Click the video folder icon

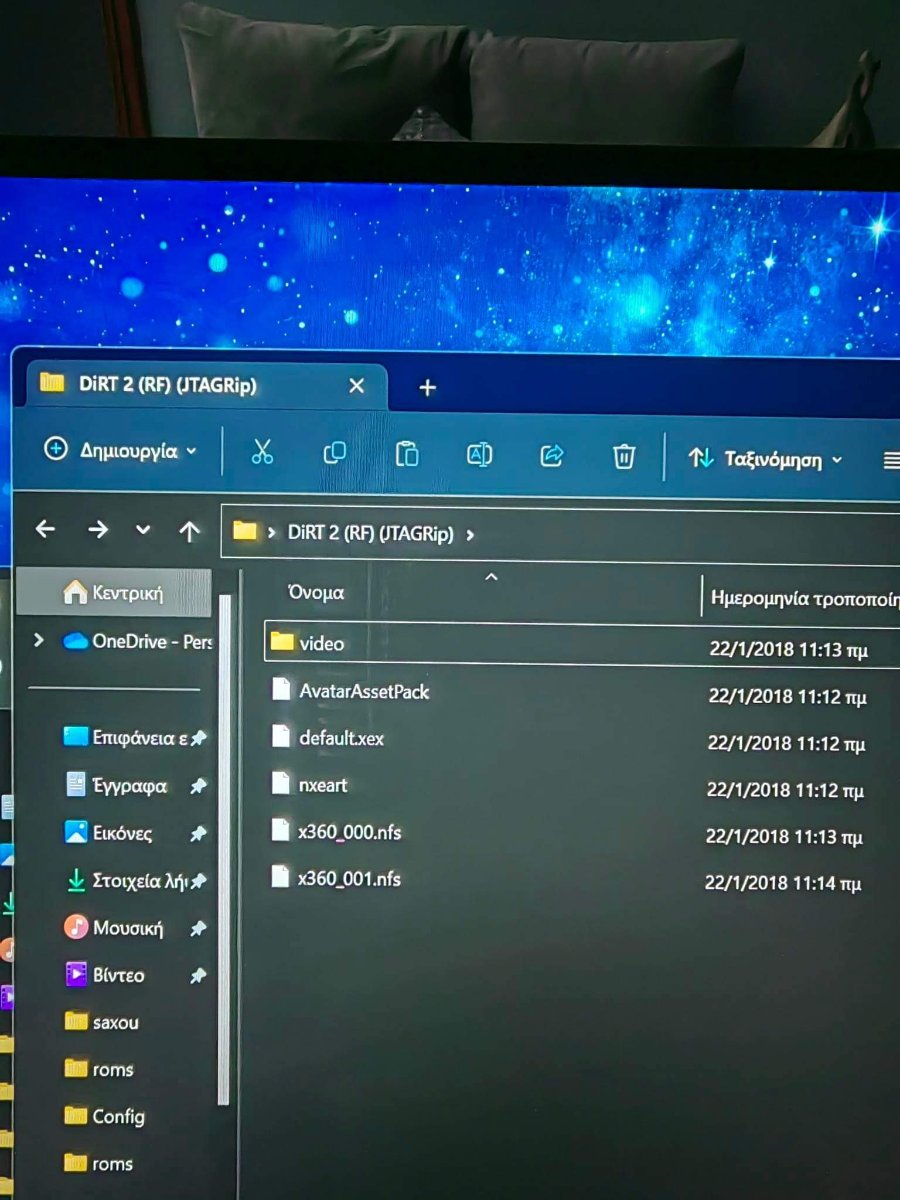click(282, 641)
